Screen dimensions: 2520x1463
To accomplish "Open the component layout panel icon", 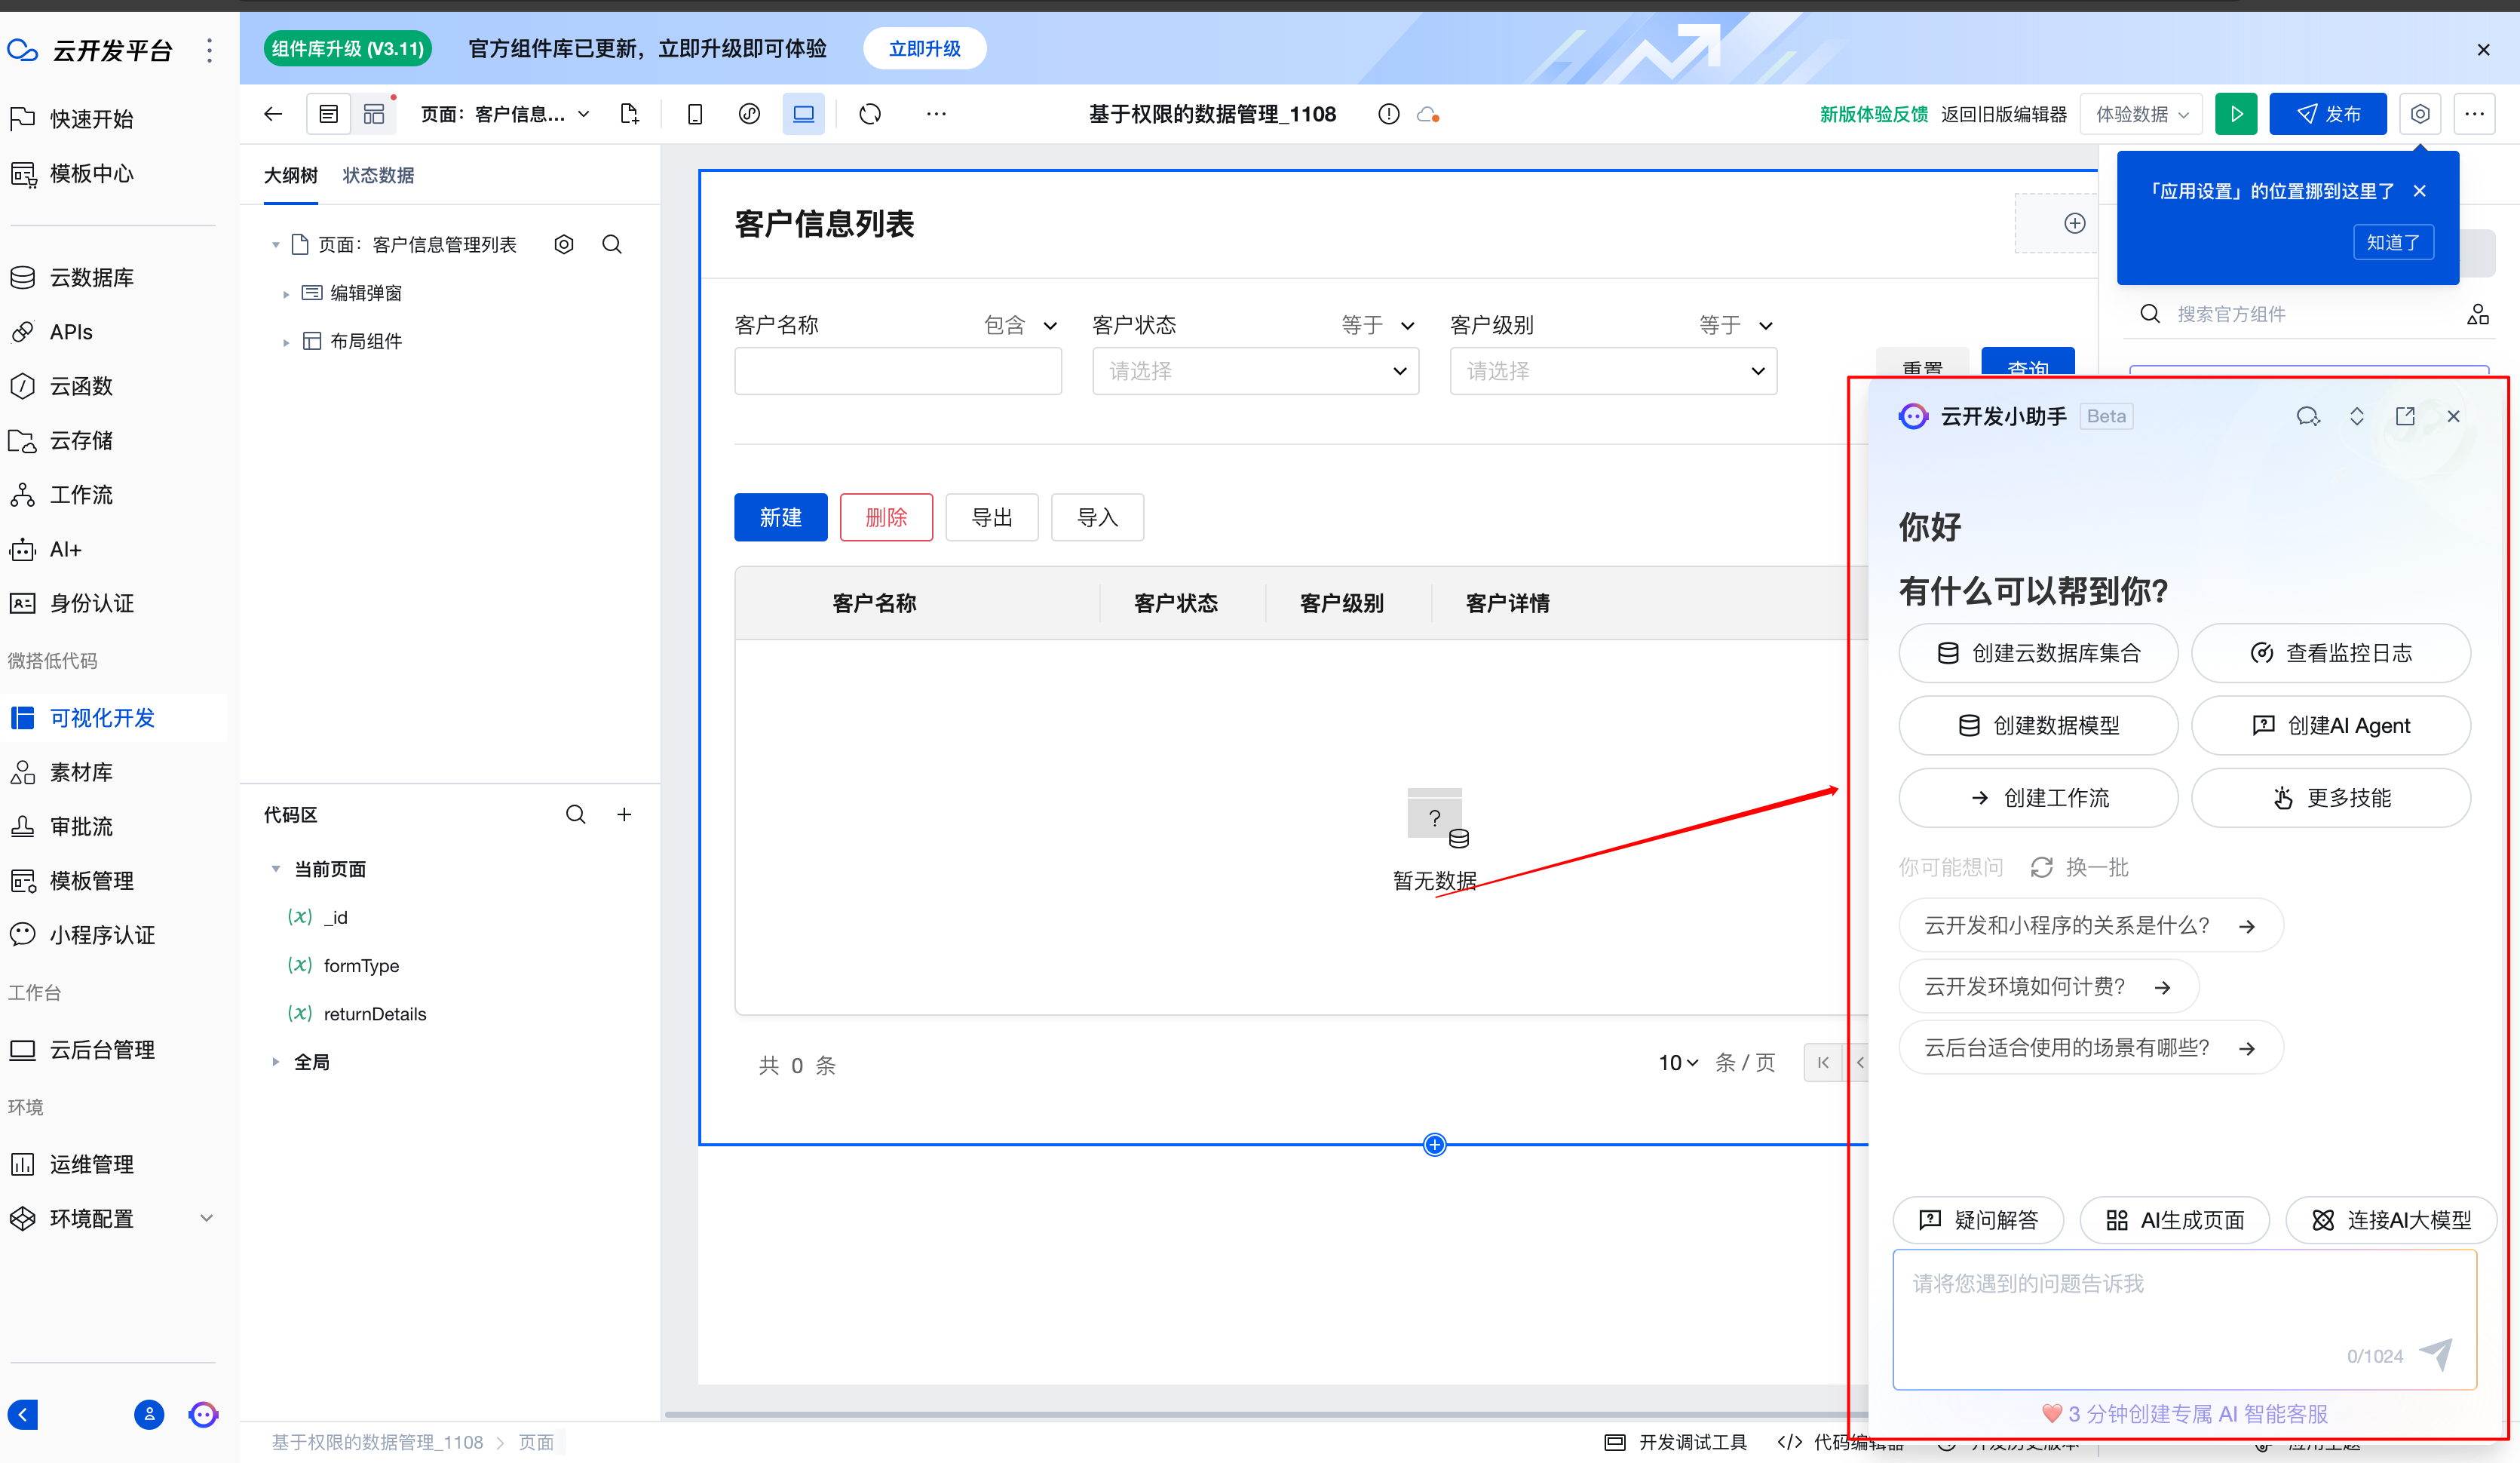I will [374, 114].
